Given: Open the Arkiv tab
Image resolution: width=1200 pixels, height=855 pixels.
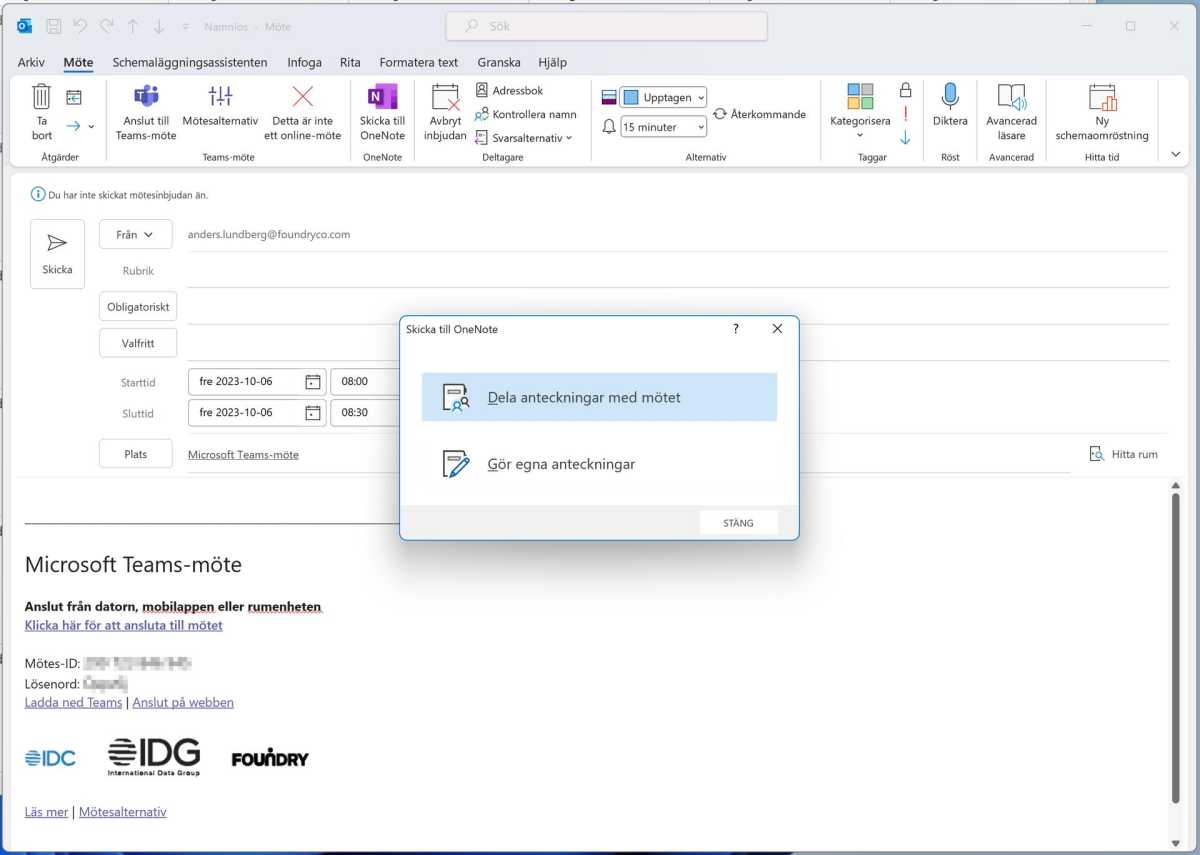Looking at the screenshot, I should point(31,62).
